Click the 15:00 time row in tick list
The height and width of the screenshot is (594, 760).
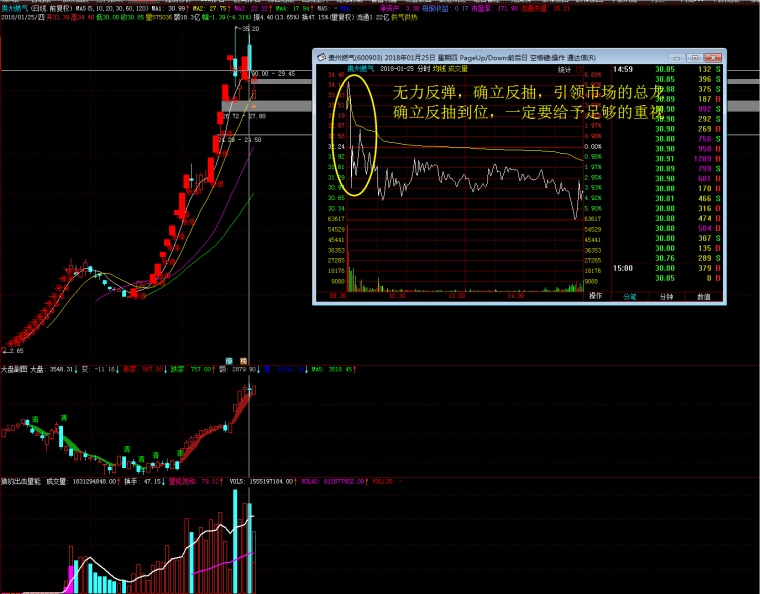point(623,268)
